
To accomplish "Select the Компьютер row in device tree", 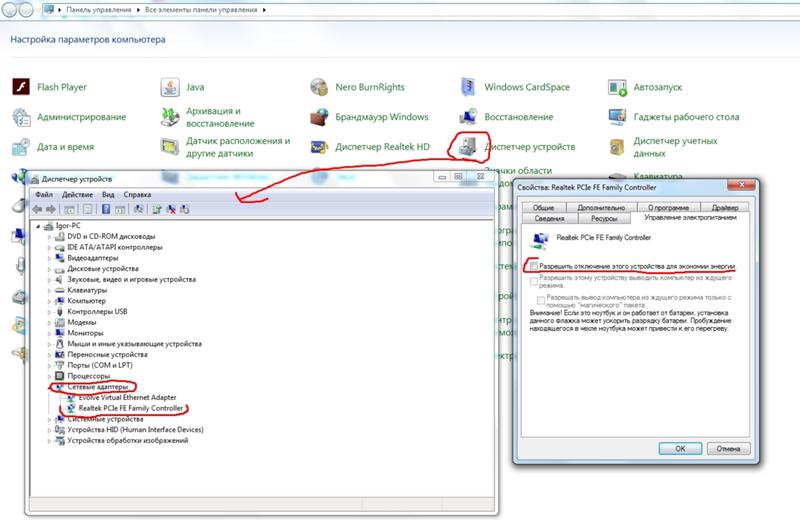I will click(86, 301).
